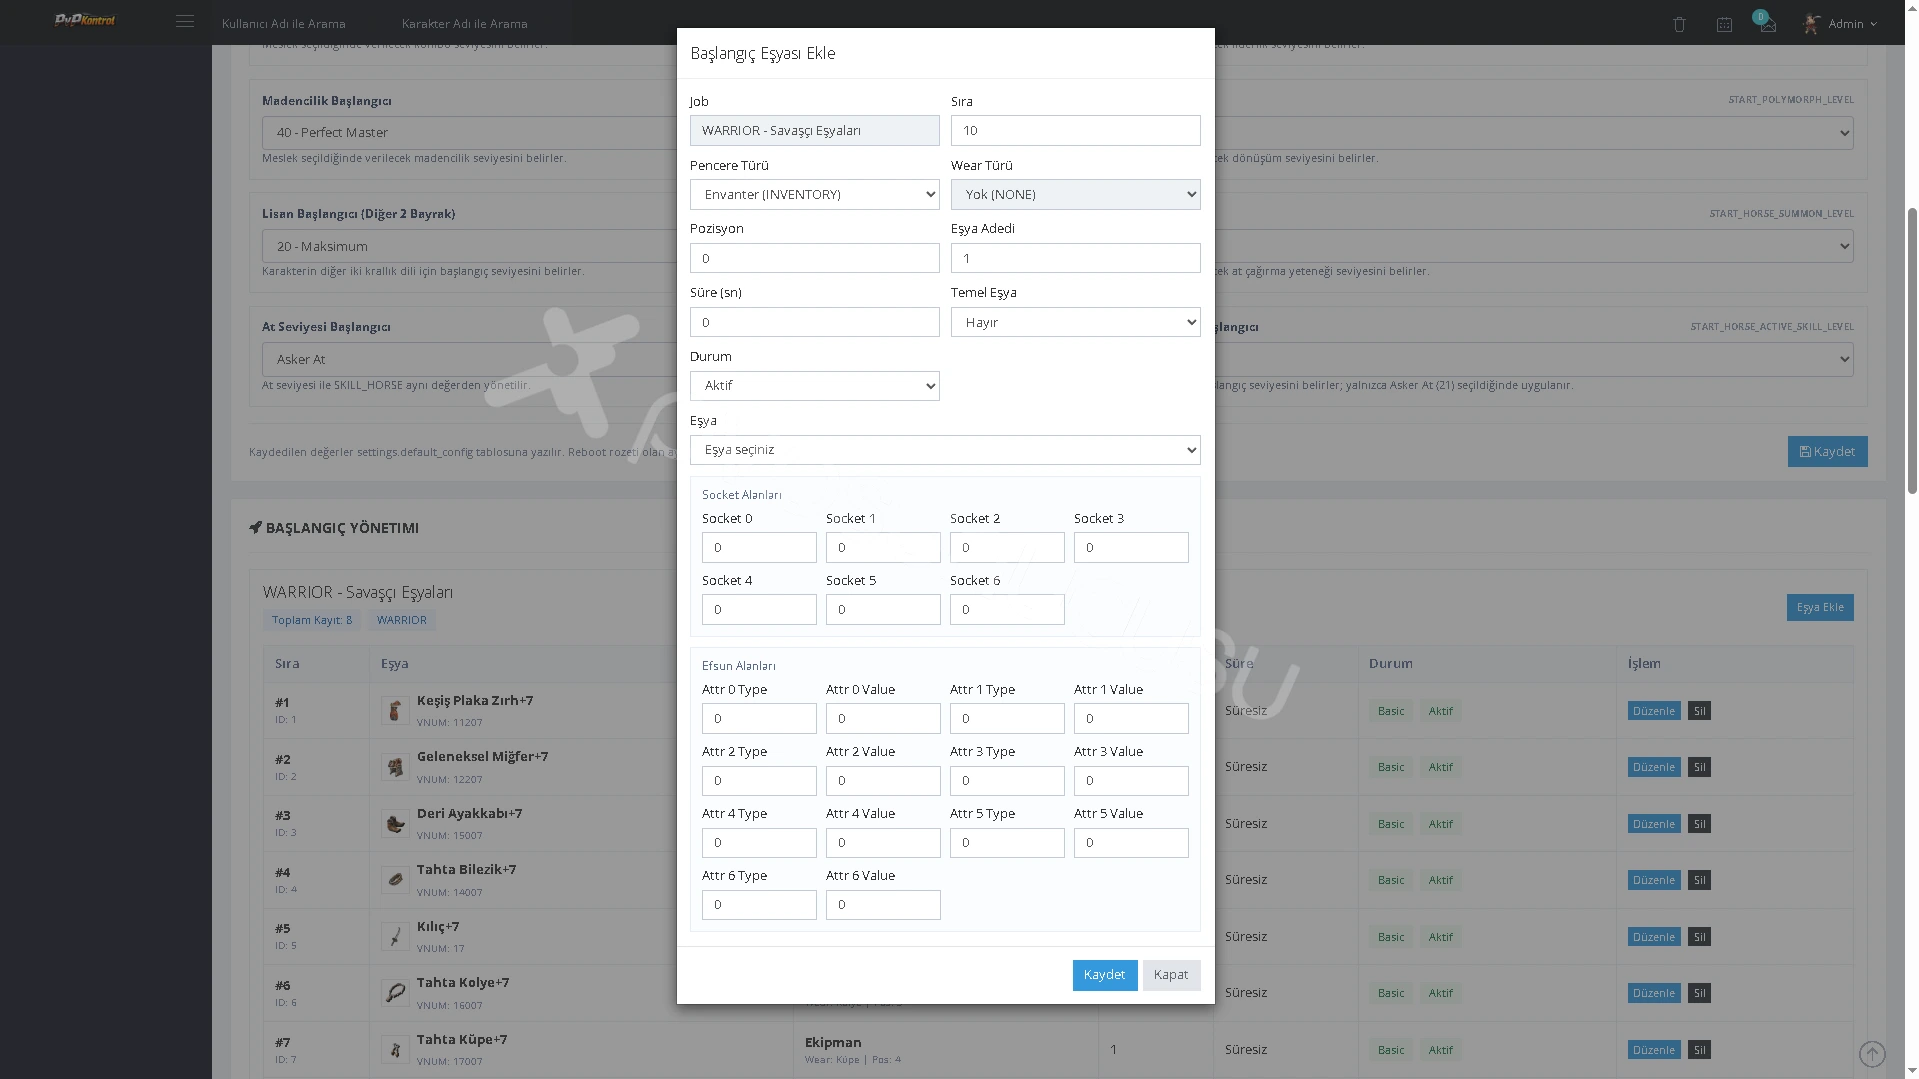Screen dimensions: 1919x1079
Task: Click the scroll-to-top arrow icon
Action: click(x=1872, y=1054)
